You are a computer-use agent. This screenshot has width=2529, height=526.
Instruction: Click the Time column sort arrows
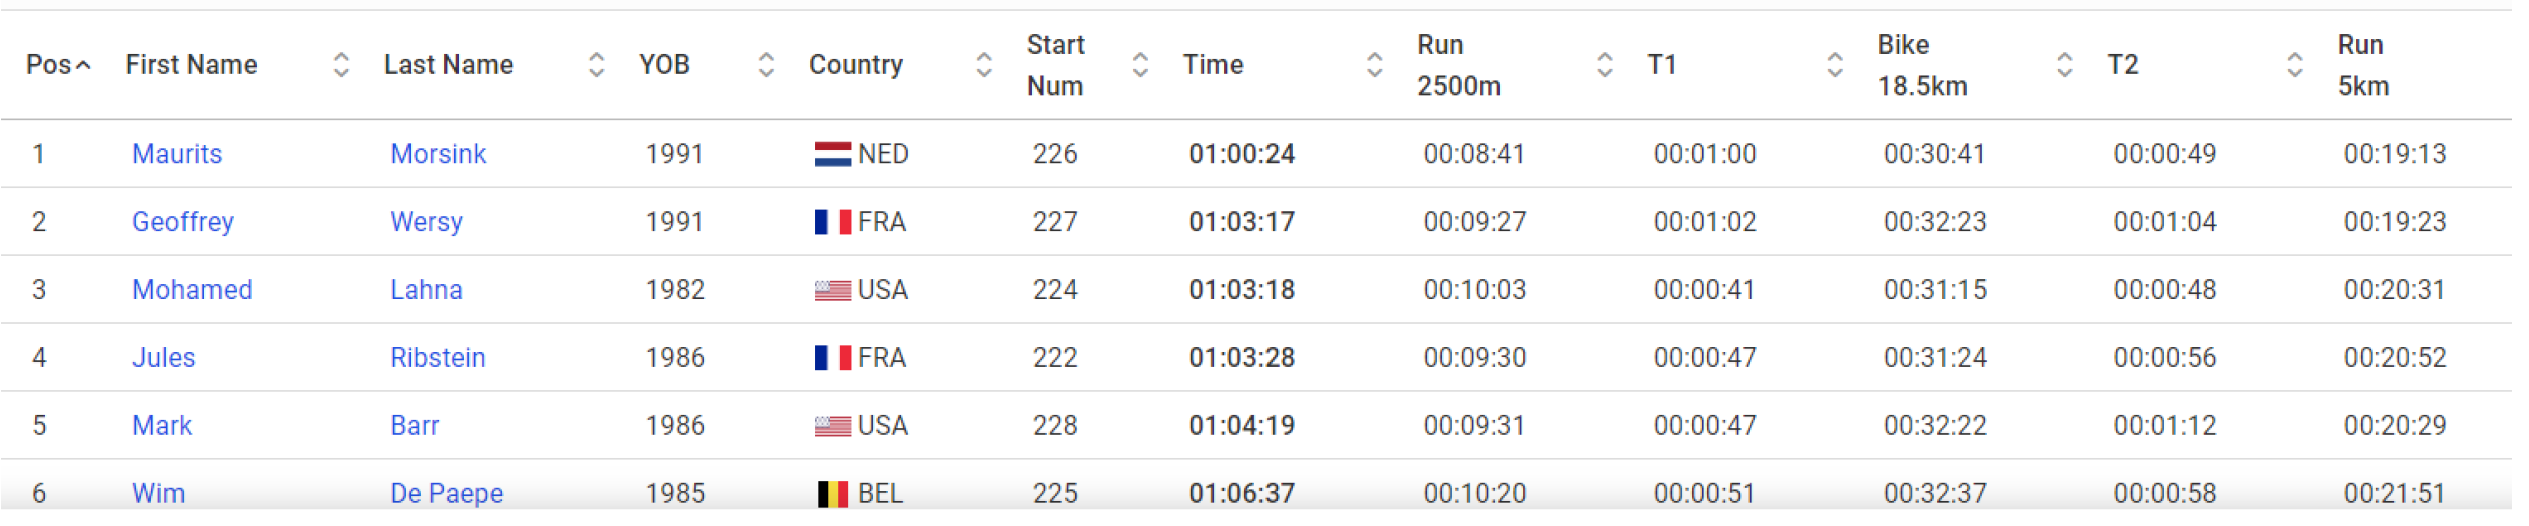[1375, 65]
